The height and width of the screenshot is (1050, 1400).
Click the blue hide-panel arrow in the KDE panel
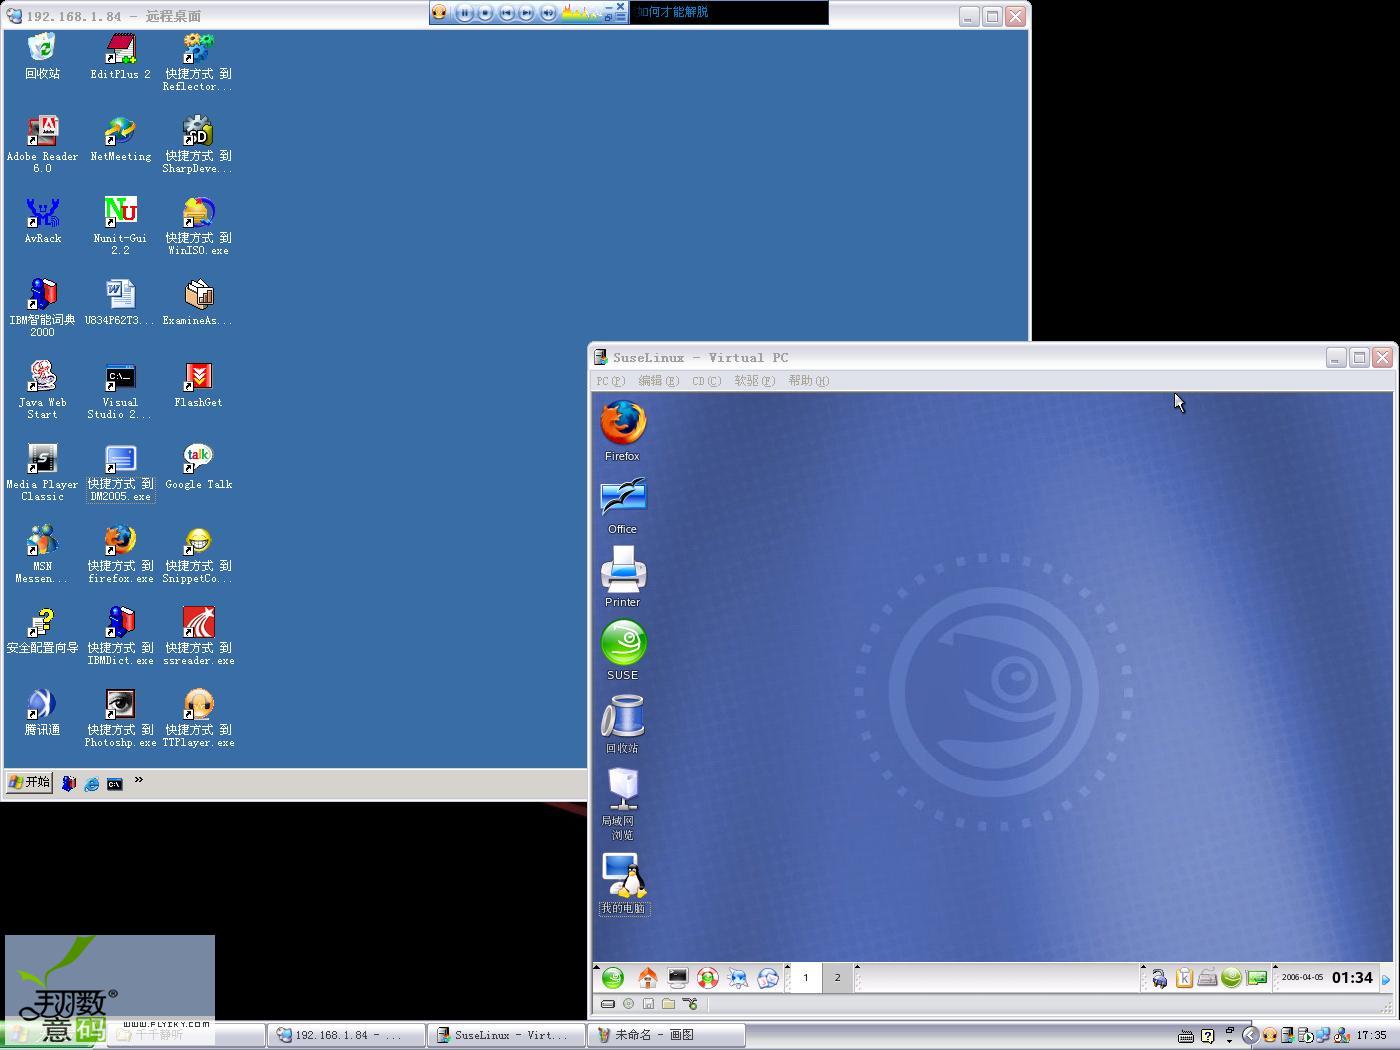[1386, 979]
